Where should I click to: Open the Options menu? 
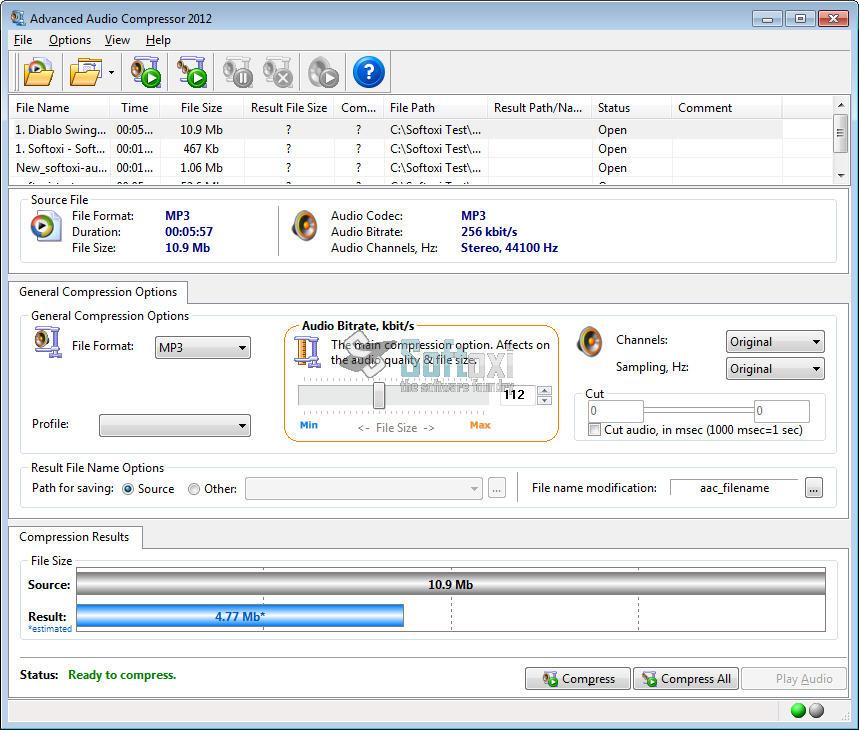point(69,40)
